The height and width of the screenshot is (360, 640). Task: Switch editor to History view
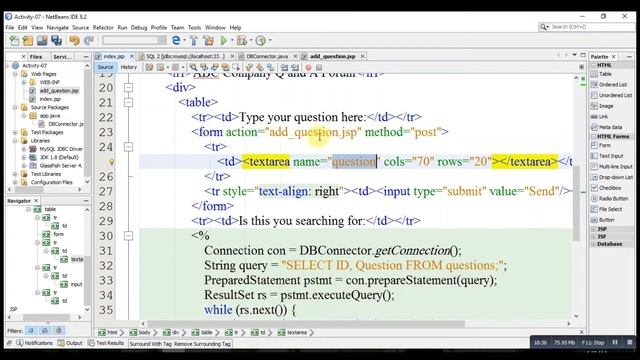129,67
